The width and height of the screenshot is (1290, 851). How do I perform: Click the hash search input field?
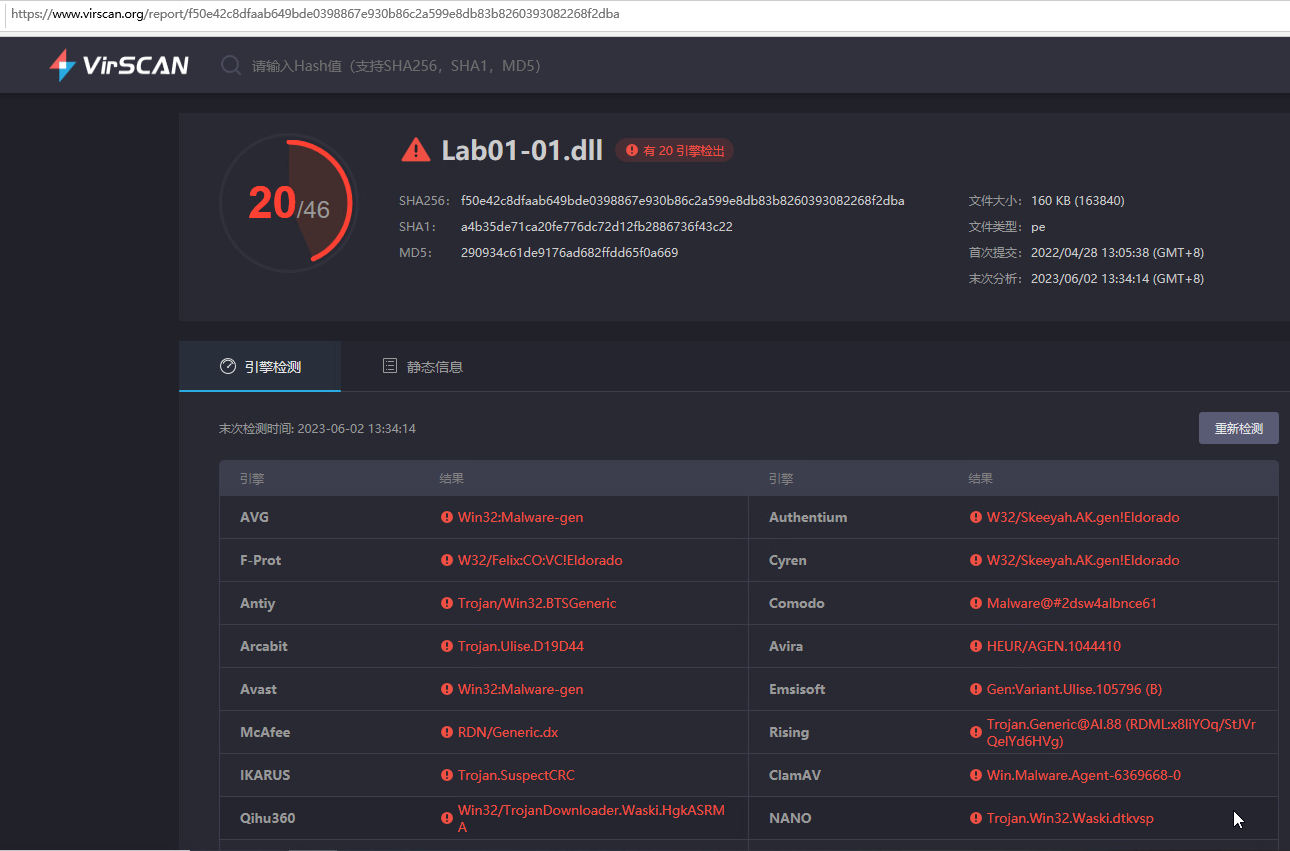coord(397,66)
